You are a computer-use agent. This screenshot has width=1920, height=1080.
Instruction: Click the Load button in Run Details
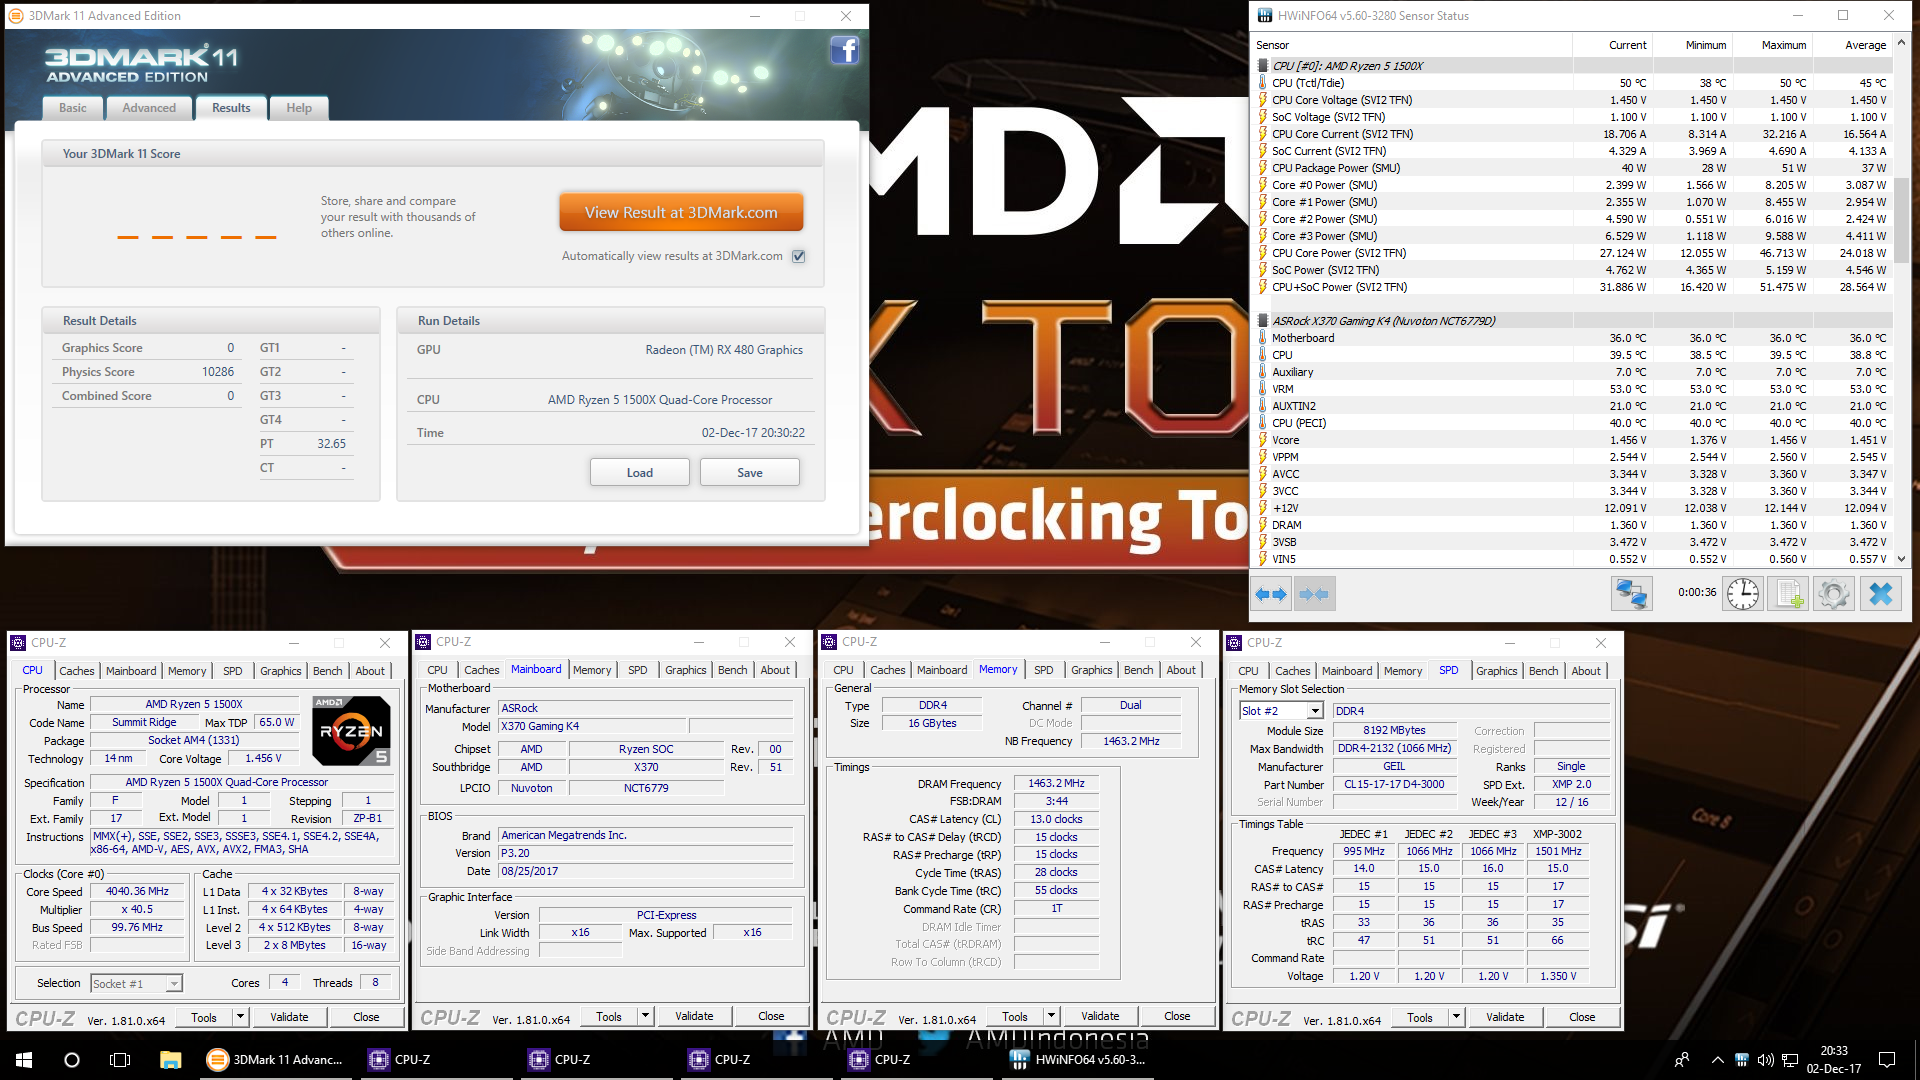pos(640,473)
